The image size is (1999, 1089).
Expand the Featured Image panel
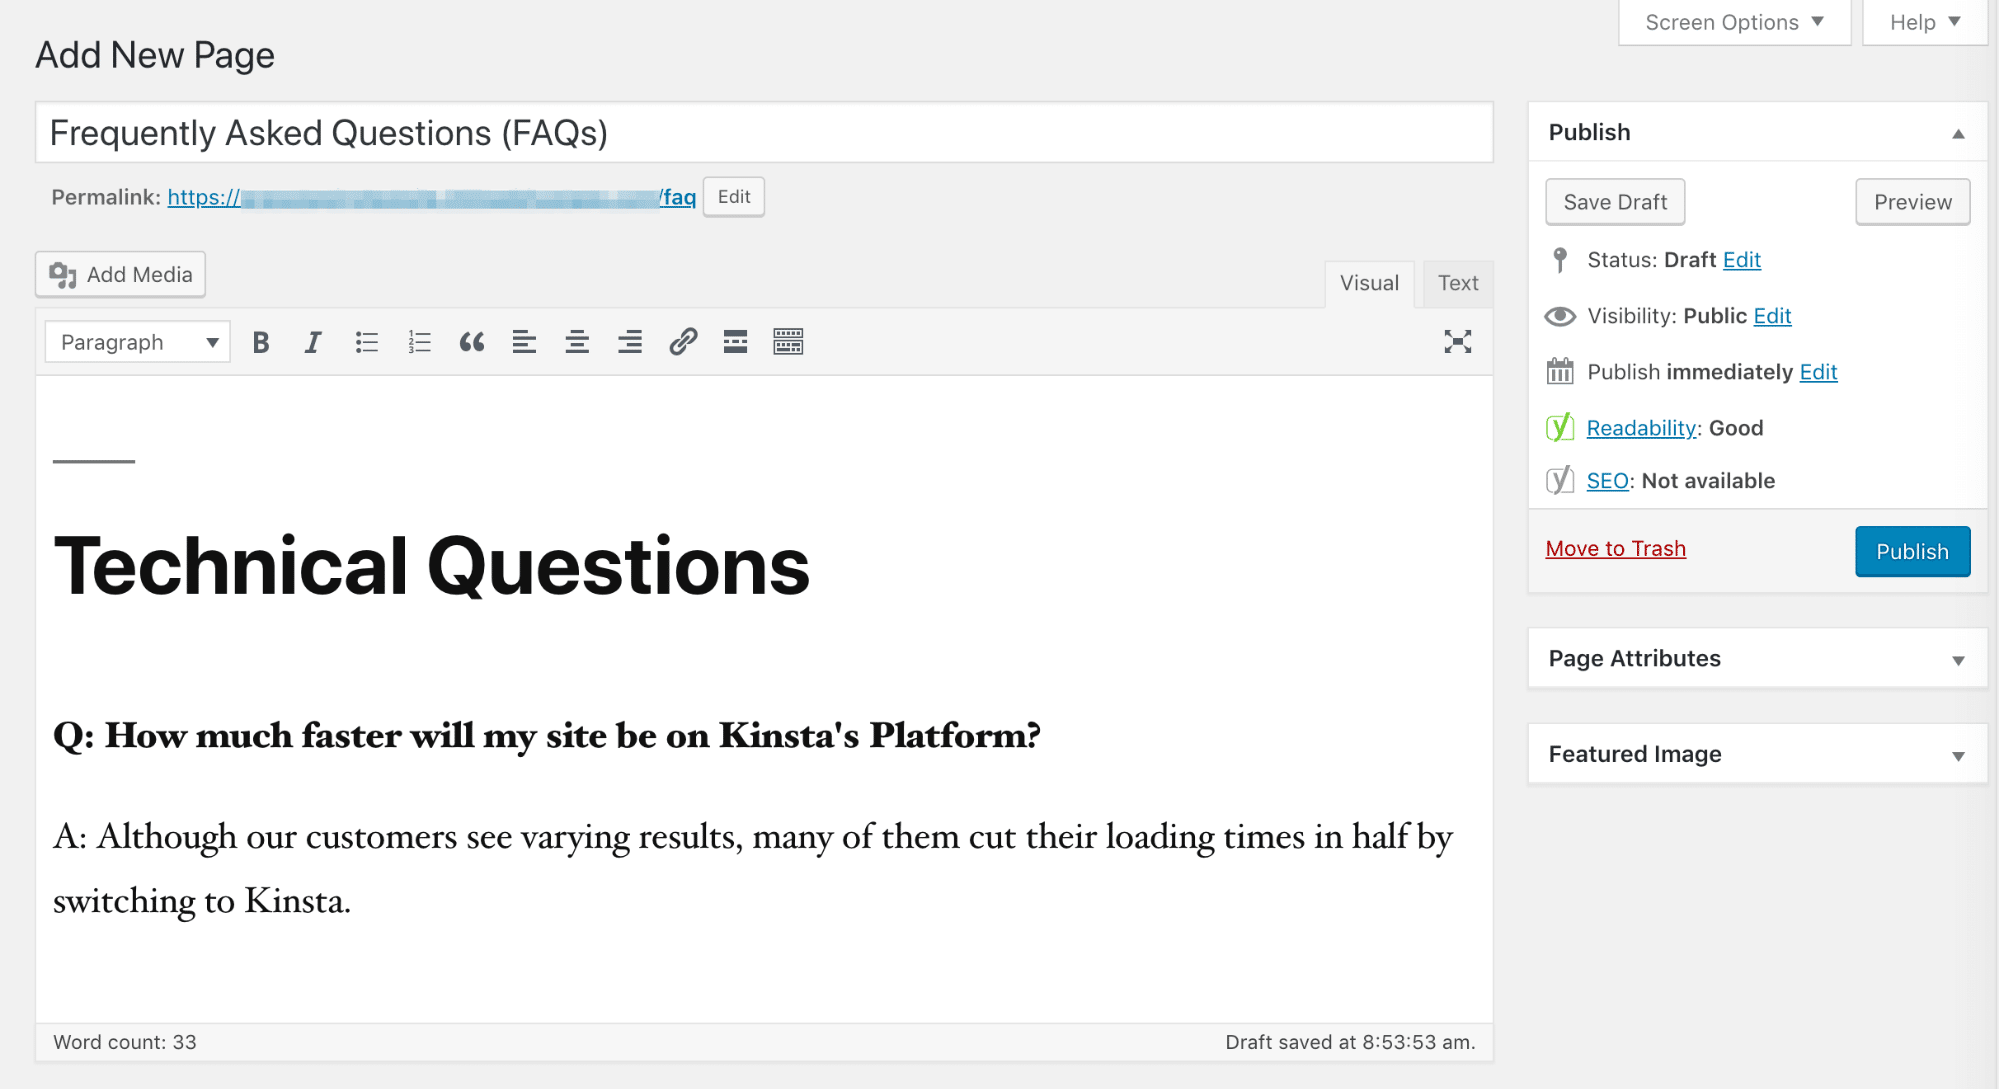tap(1959, 754)
